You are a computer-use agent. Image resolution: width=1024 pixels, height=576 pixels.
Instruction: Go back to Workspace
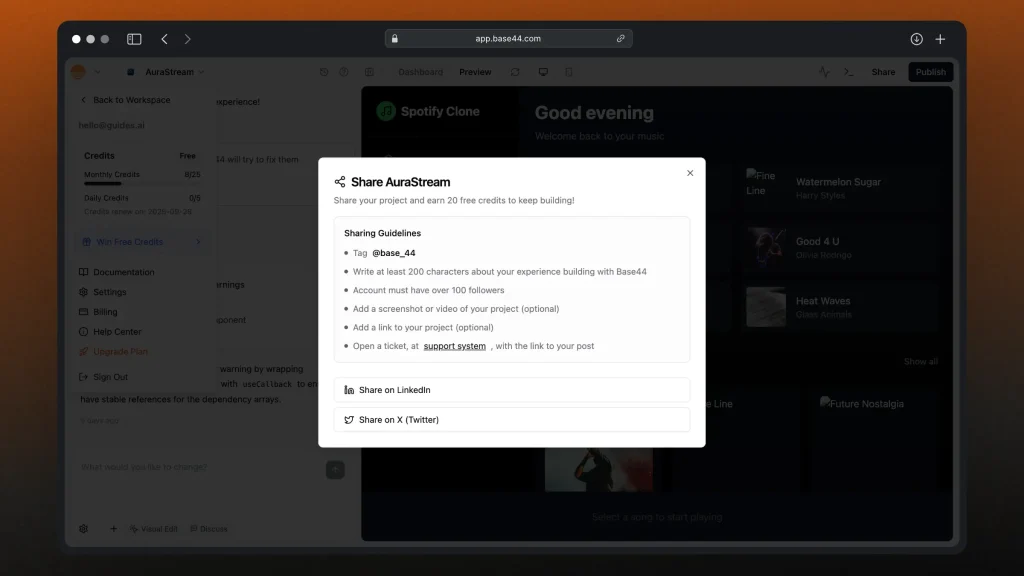[125, 100]
